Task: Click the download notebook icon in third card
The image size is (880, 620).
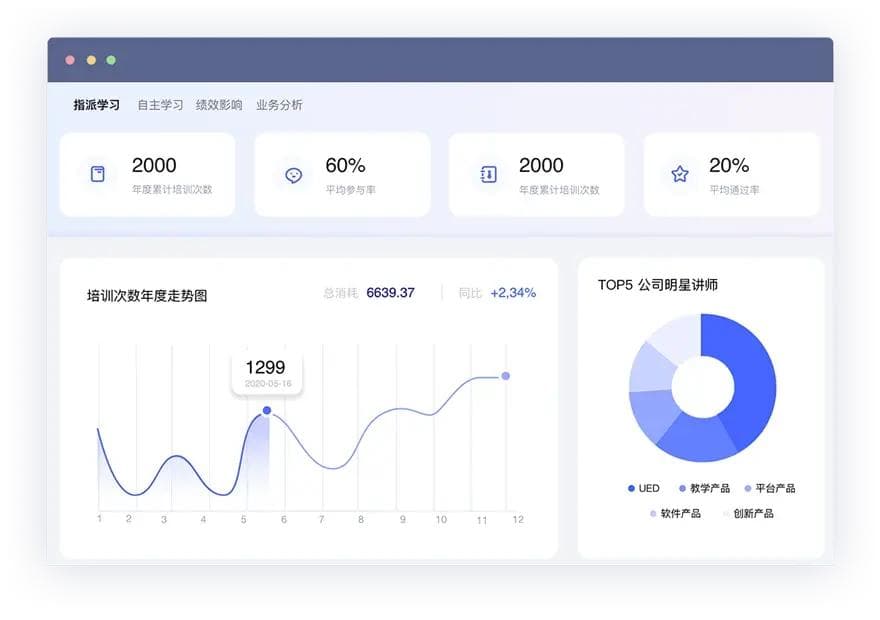Action: tap(488, 174)
